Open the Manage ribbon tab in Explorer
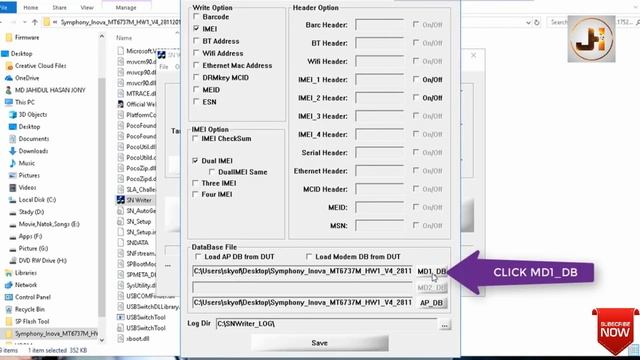640x360 pixels. (x=126, y=7)
